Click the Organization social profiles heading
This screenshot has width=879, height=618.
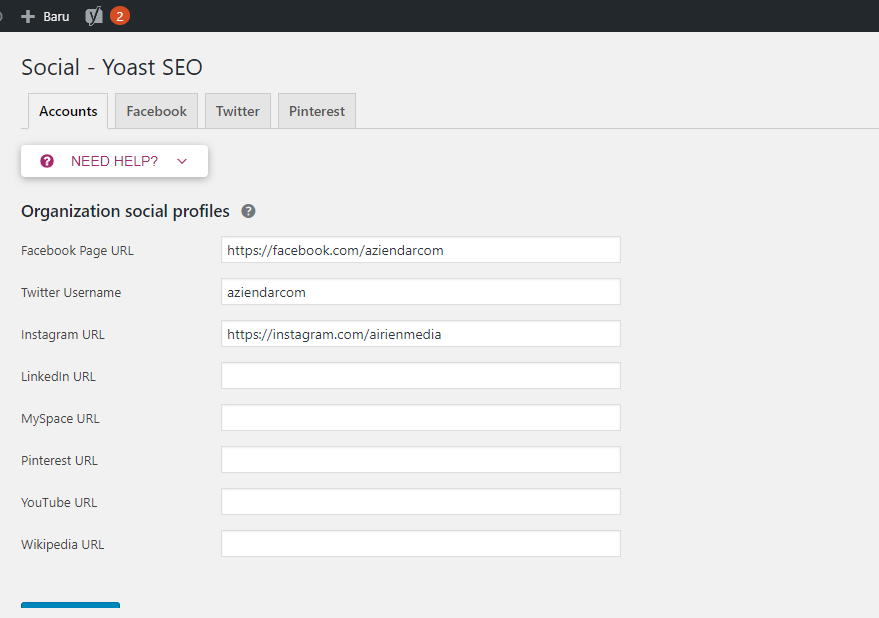(126, 211)
